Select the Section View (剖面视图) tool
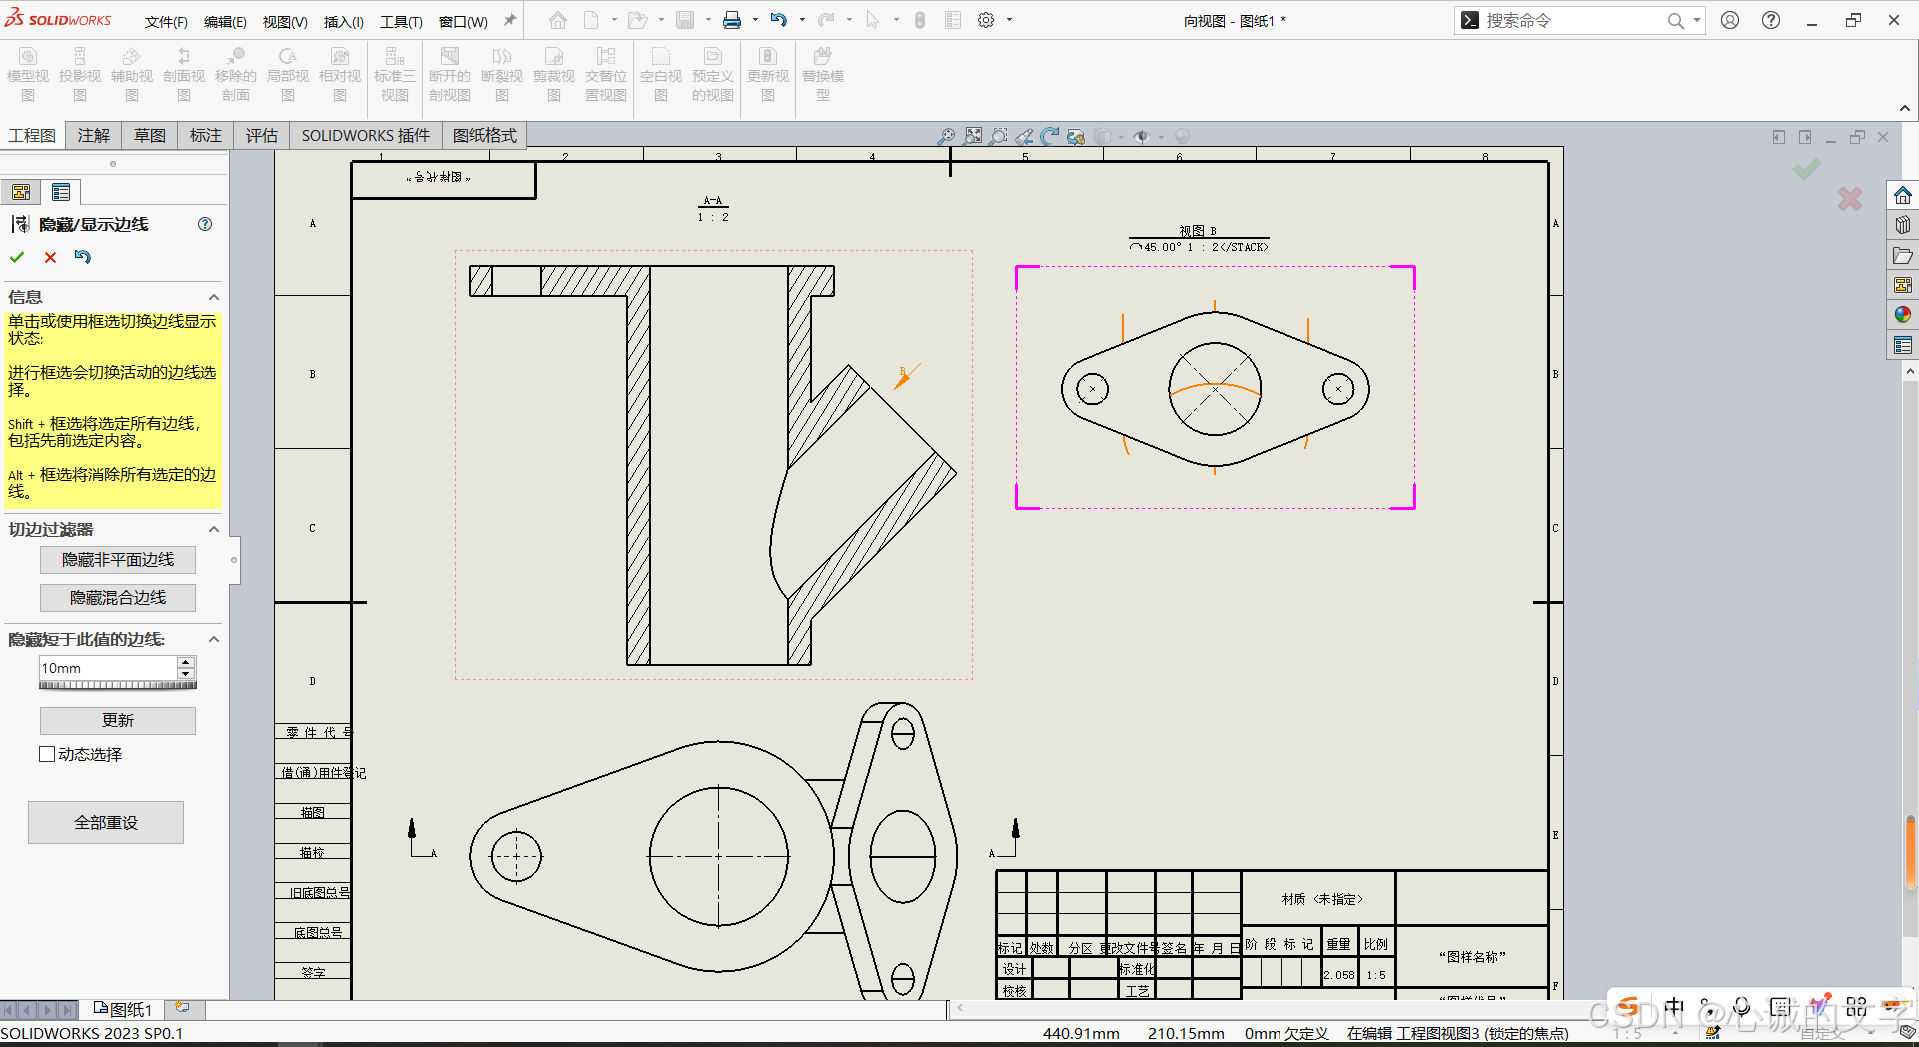Screen dimensions: 1919x1047 click(184, 75)
